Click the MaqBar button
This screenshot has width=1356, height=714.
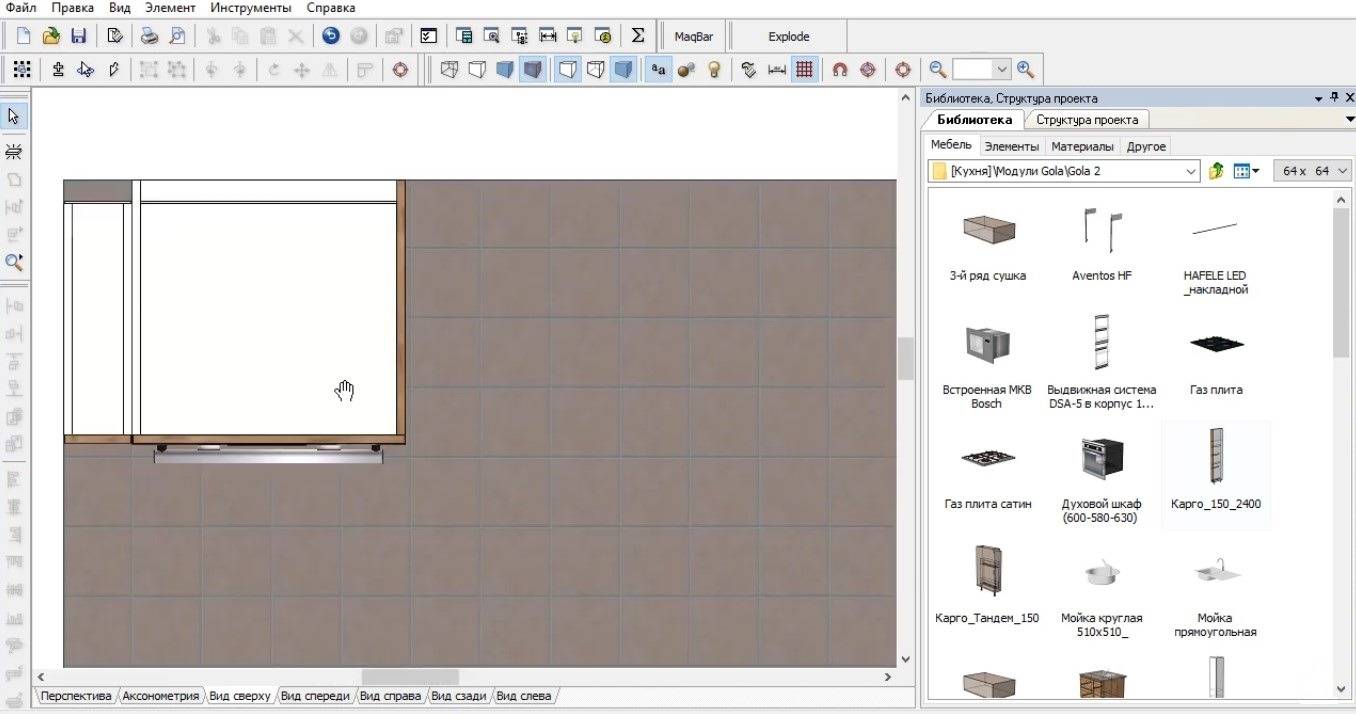click(x=693, y=37)
